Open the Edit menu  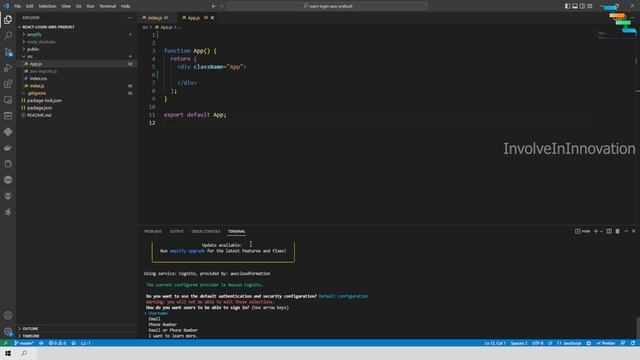click(x=30, y=6)
